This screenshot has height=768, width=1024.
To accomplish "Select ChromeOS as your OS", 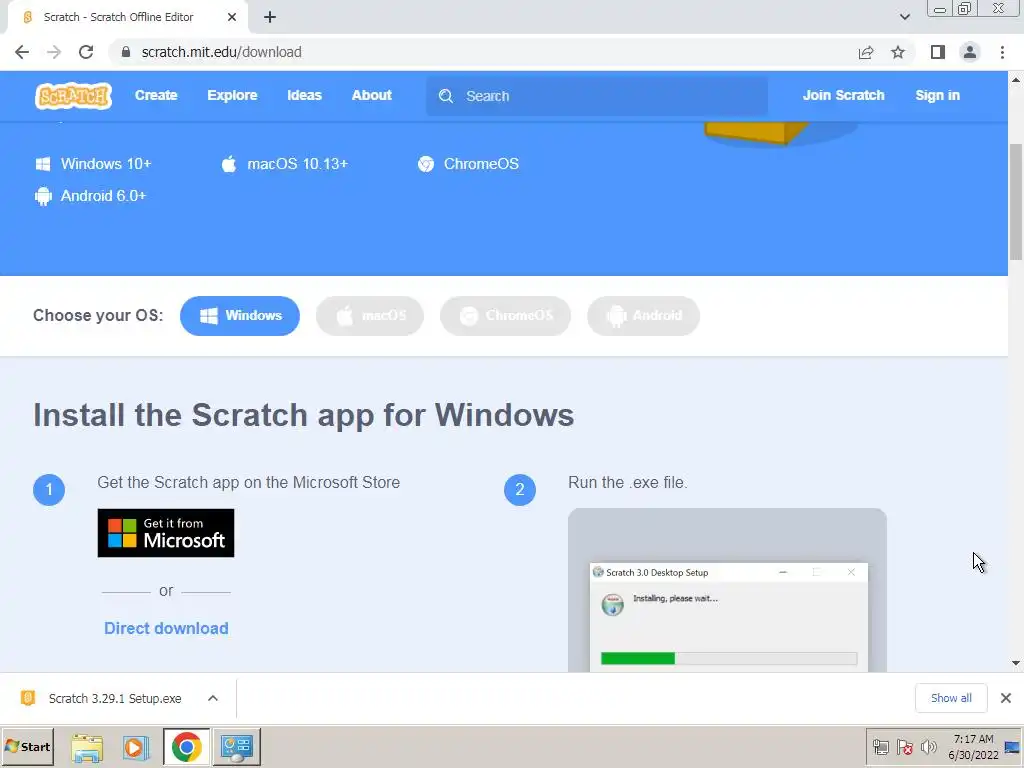I will (x=505, y=316).
